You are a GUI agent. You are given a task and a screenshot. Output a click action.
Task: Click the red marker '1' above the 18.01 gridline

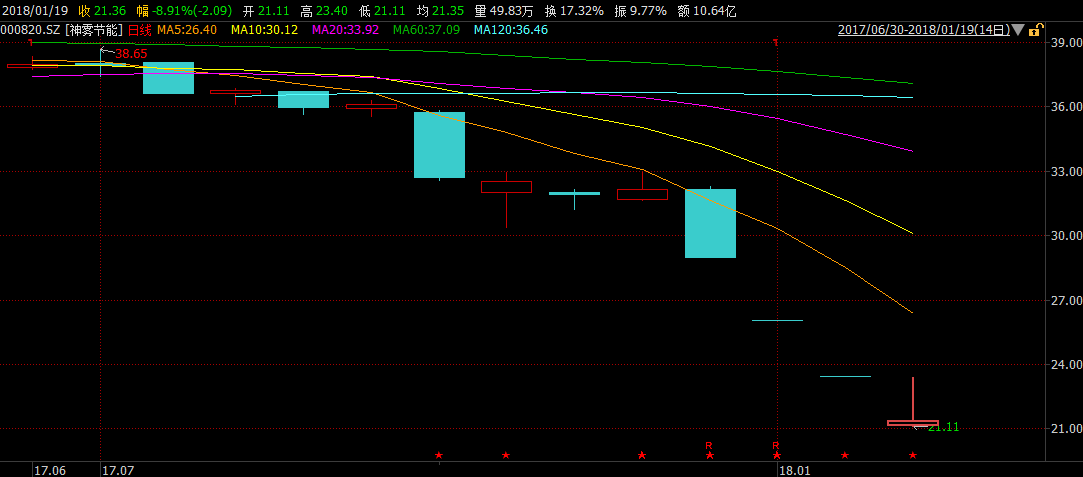pyautogui.click(x=777, y=43)
